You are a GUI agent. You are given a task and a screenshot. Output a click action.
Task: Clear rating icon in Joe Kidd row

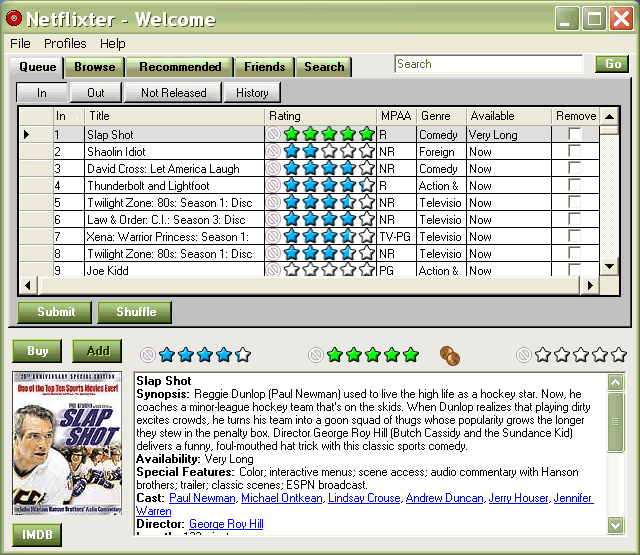point(273,270)
